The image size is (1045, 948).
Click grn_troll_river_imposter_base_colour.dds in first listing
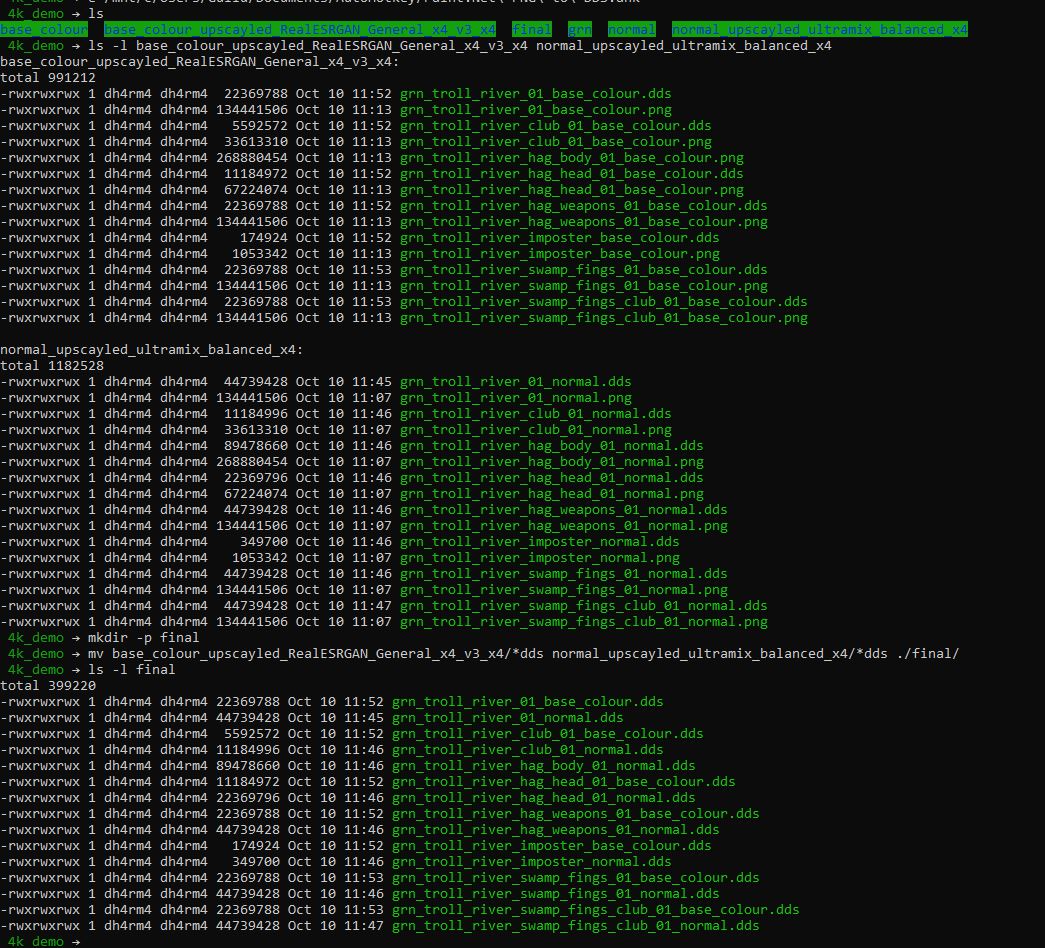click(x=560, y=238)
